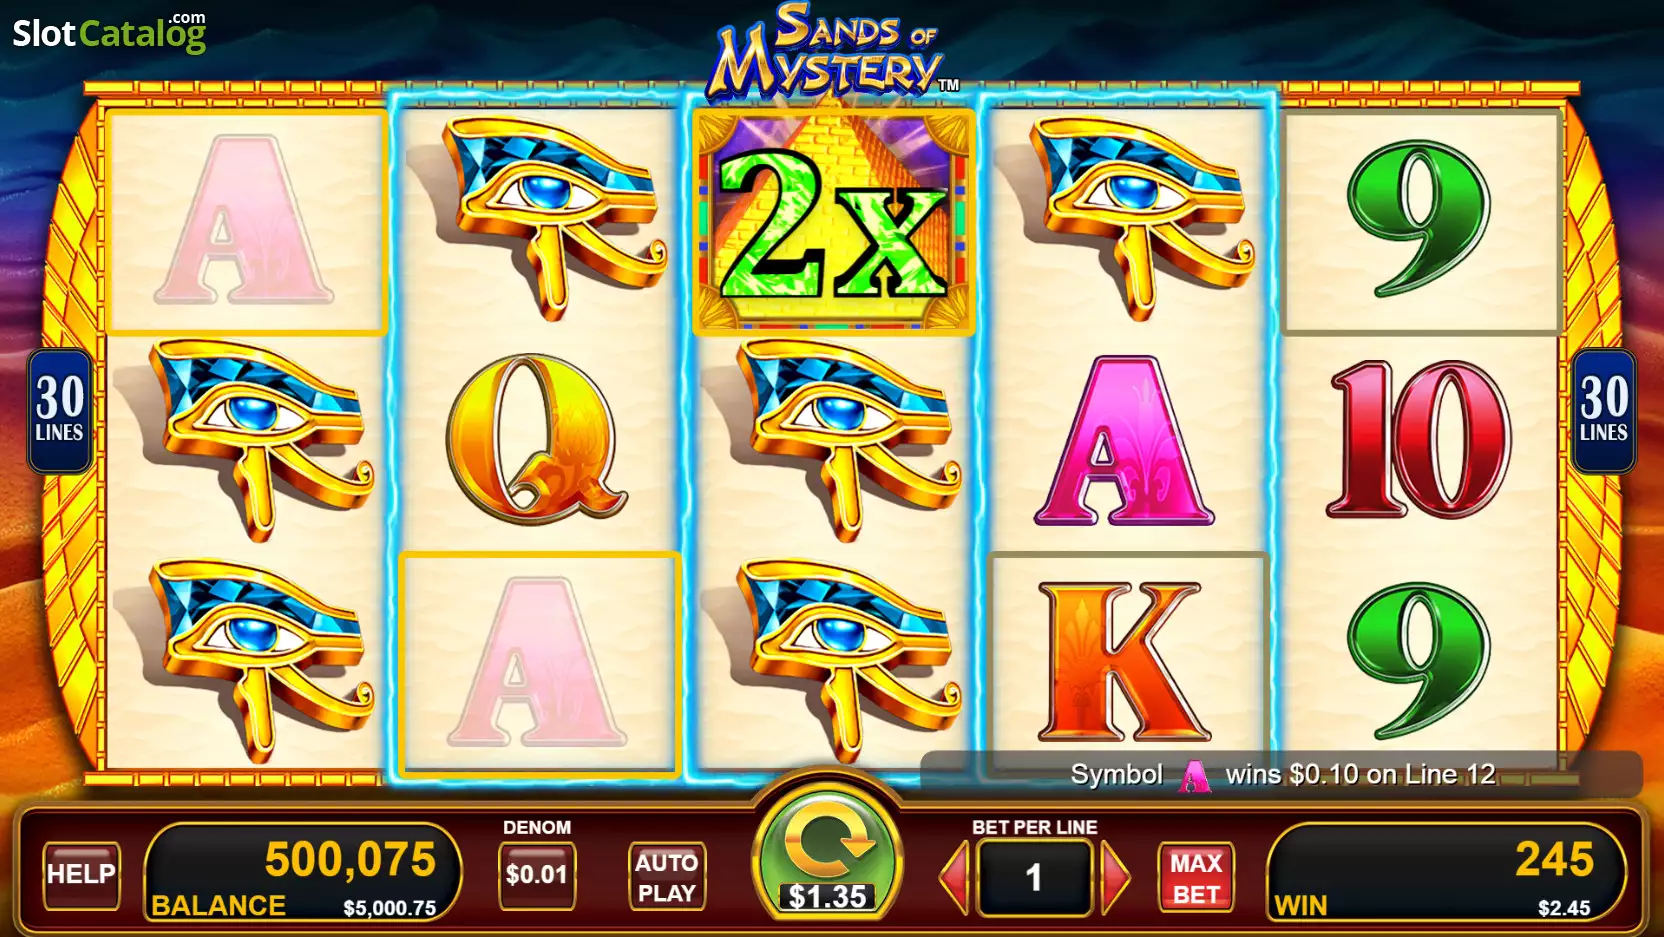Select the right 30 LINES badge
This screenshot has width=1664, height=937.
1603,411
